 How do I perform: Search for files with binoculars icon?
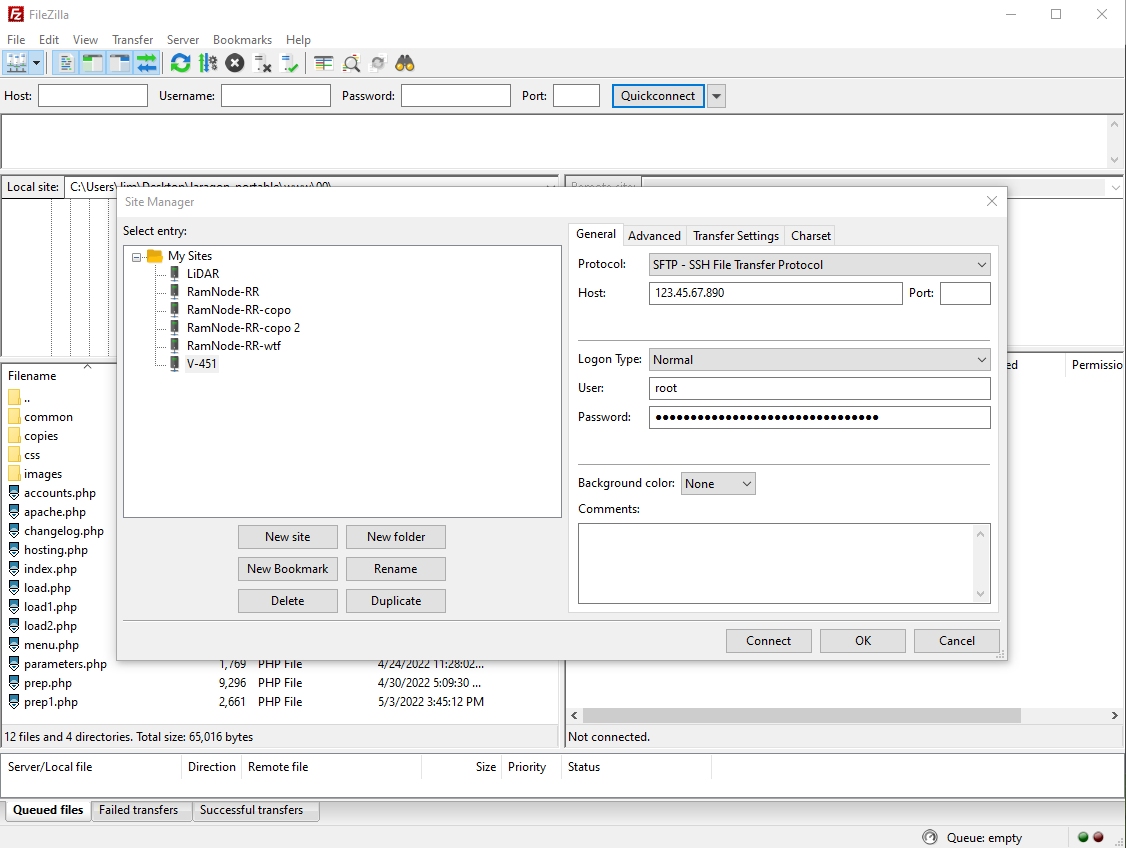click(x=405, y=63)
